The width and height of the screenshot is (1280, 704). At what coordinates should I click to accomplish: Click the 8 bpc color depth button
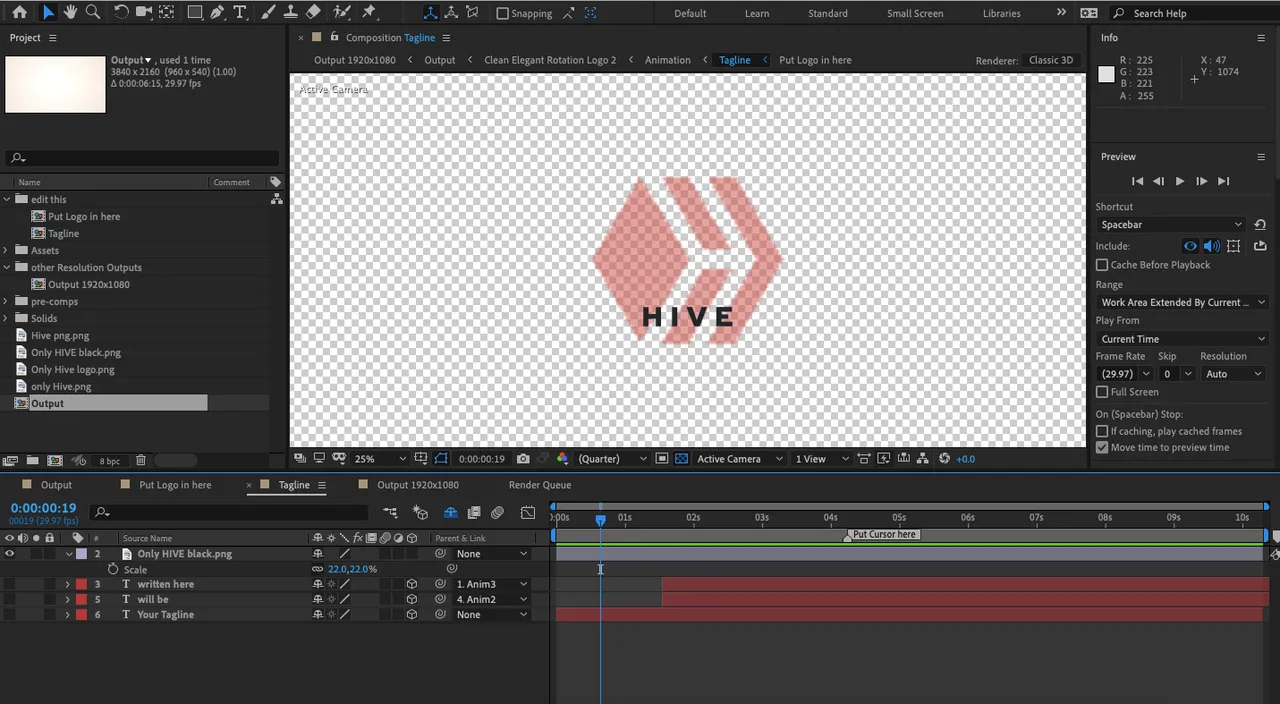tap(109, 461)
